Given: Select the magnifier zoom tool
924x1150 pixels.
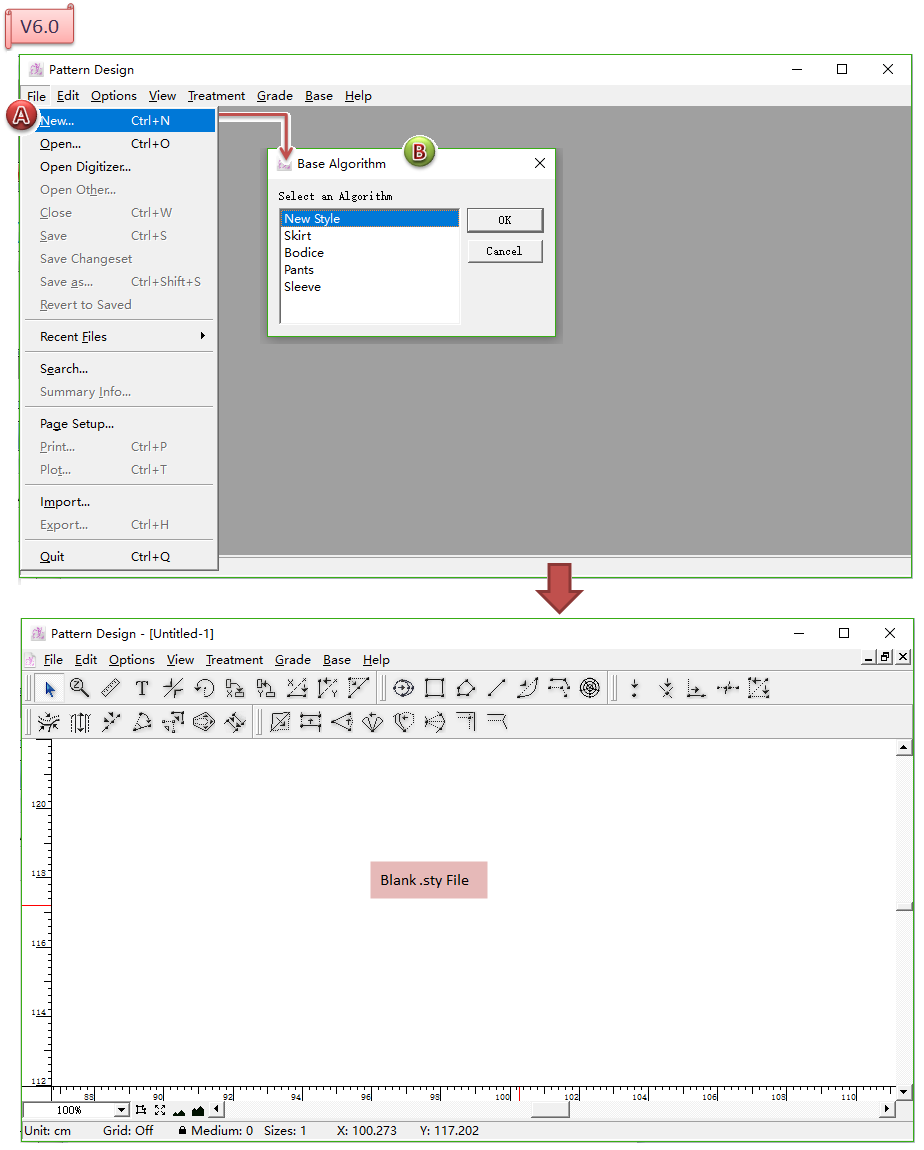Looking at the screenshot, I should [x=80, y=688].
